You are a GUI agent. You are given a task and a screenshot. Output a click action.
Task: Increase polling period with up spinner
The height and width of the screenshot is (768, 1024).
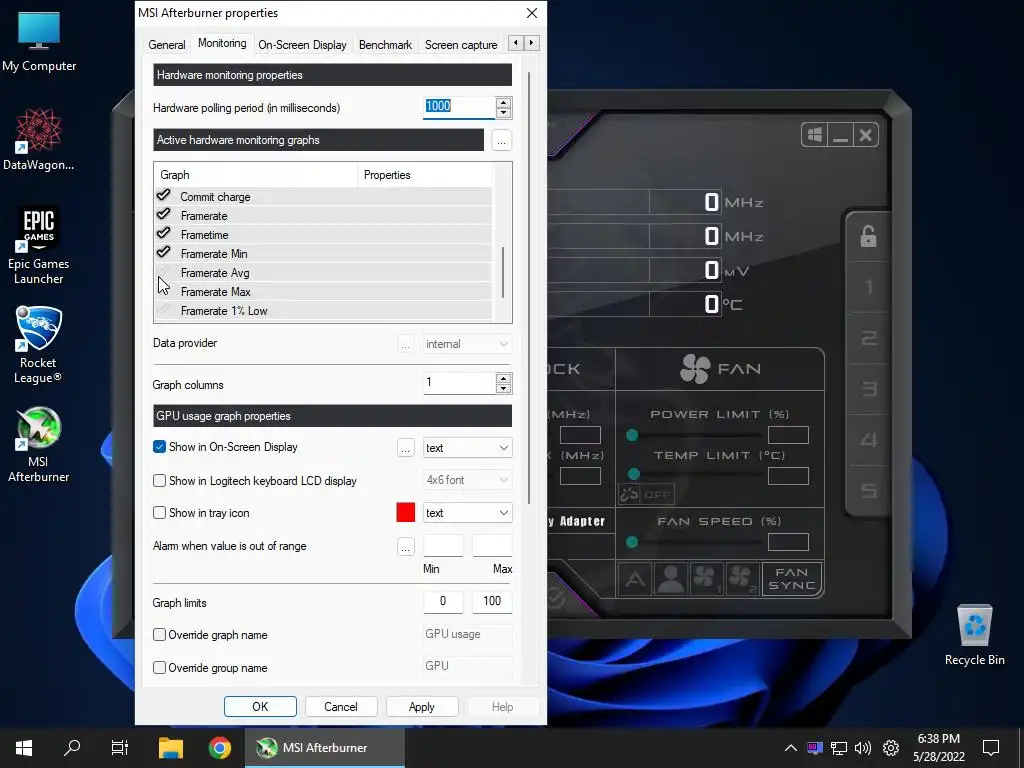503,102
